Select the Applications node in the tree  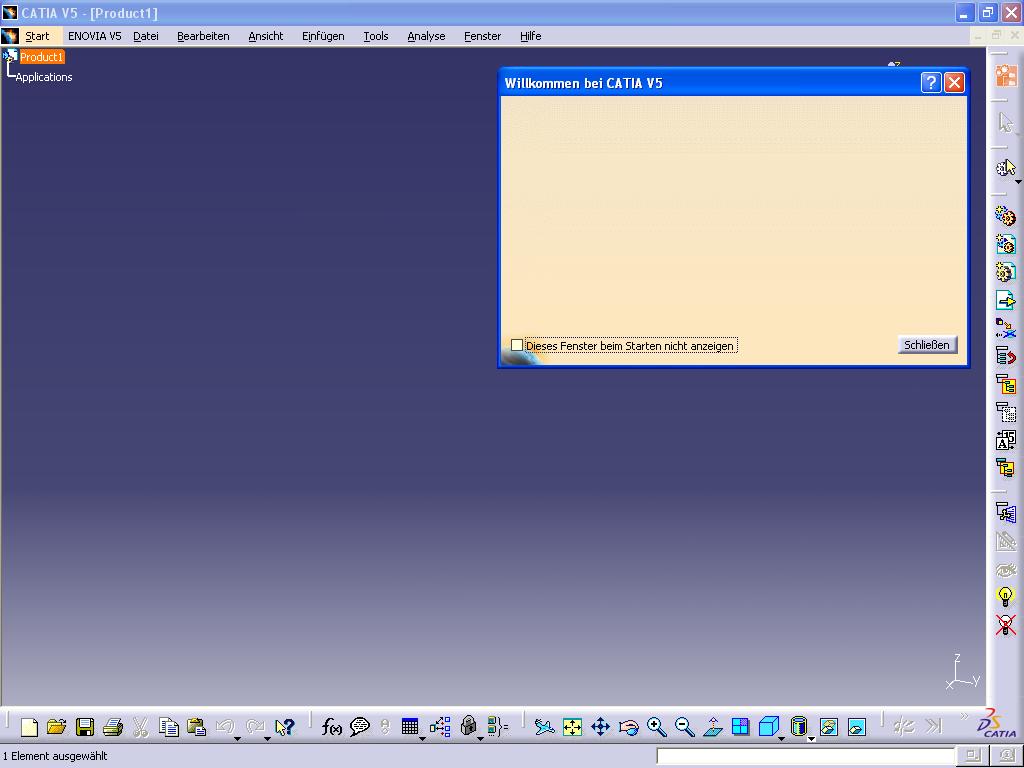pos(44,77)
